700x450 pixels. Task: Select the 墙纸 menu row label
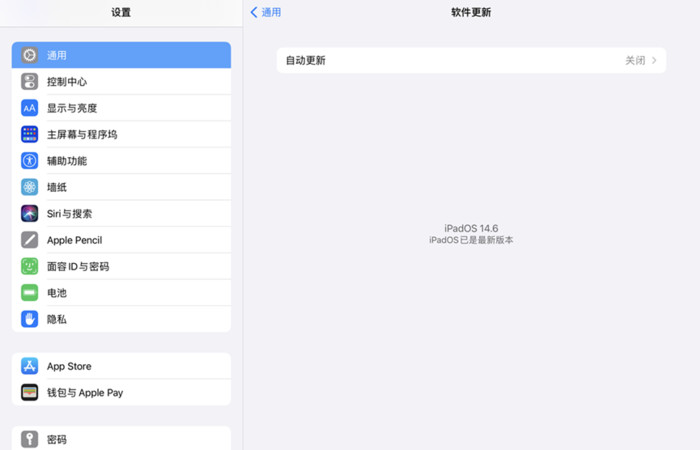[57, 188]
